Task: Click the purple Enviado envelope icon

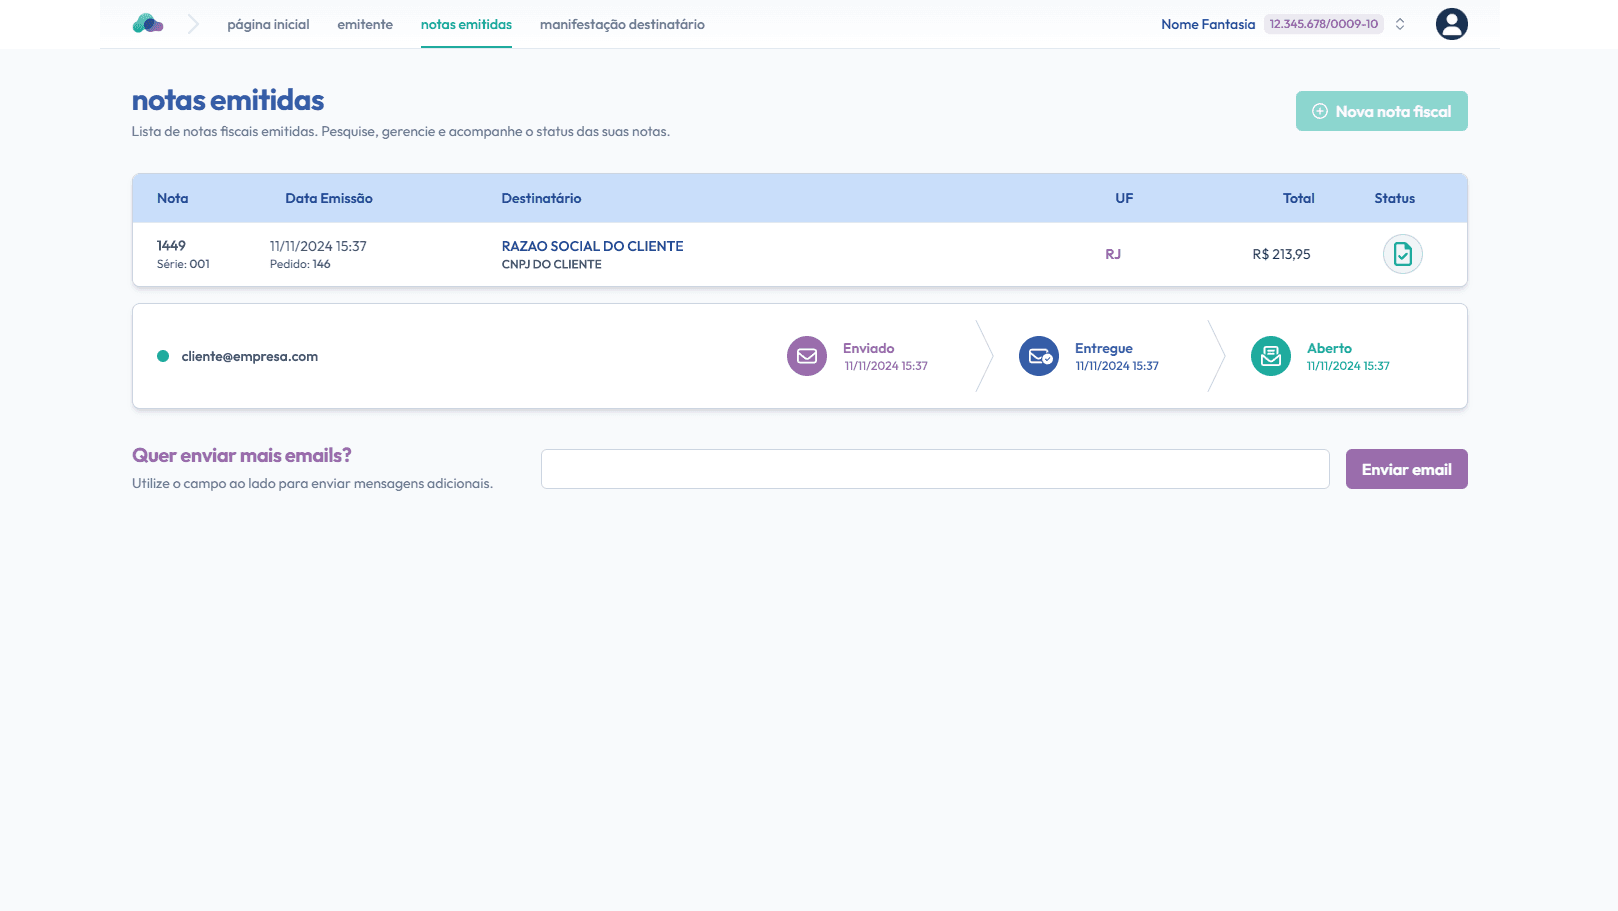Action: point(806,356)
